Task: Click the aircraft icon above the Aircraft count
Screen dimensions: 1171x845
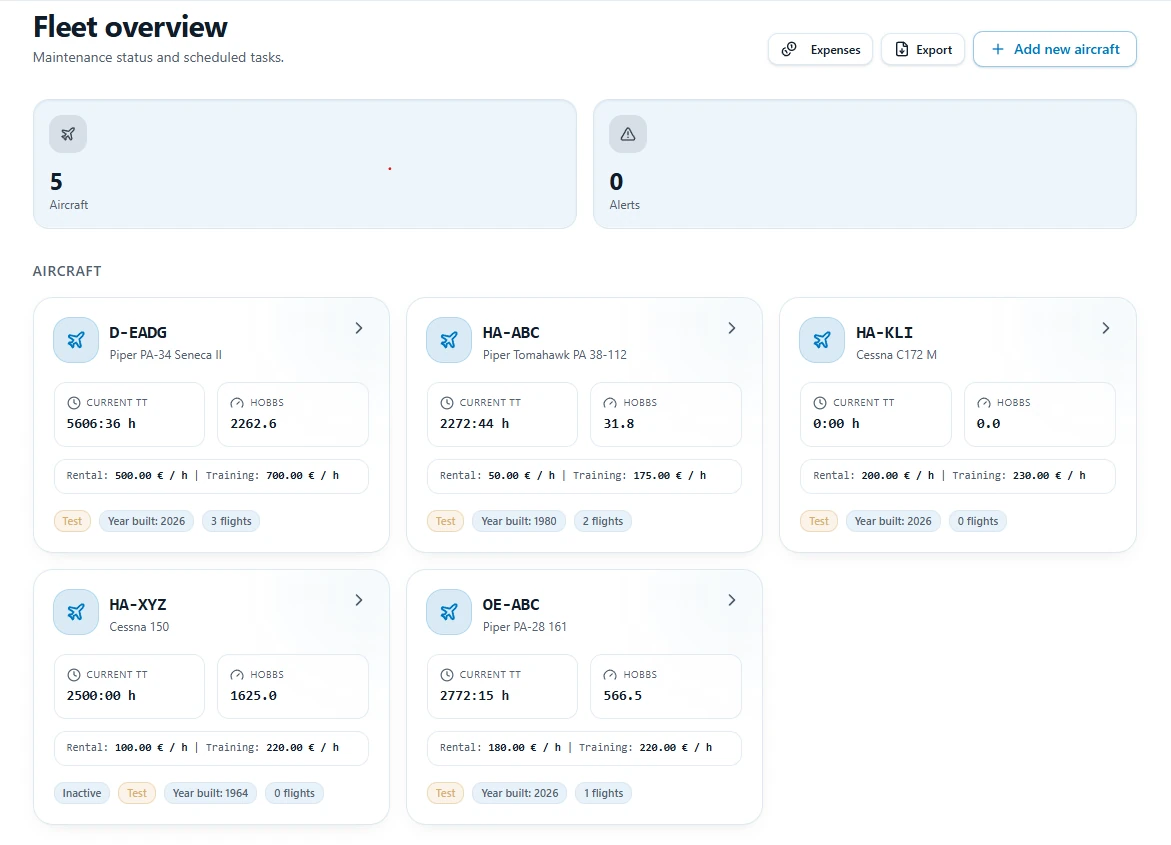Action: [68, 134]
